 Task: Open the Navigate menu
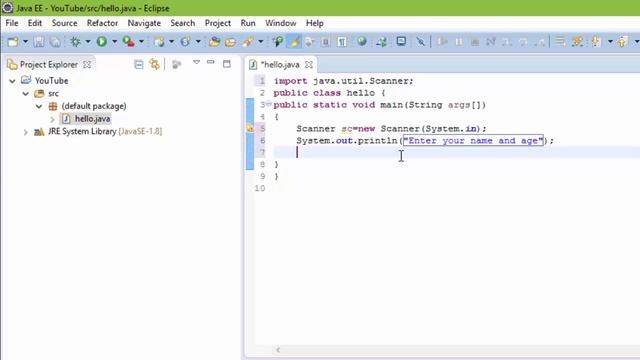pyautogui.click(x=144, y=23)
